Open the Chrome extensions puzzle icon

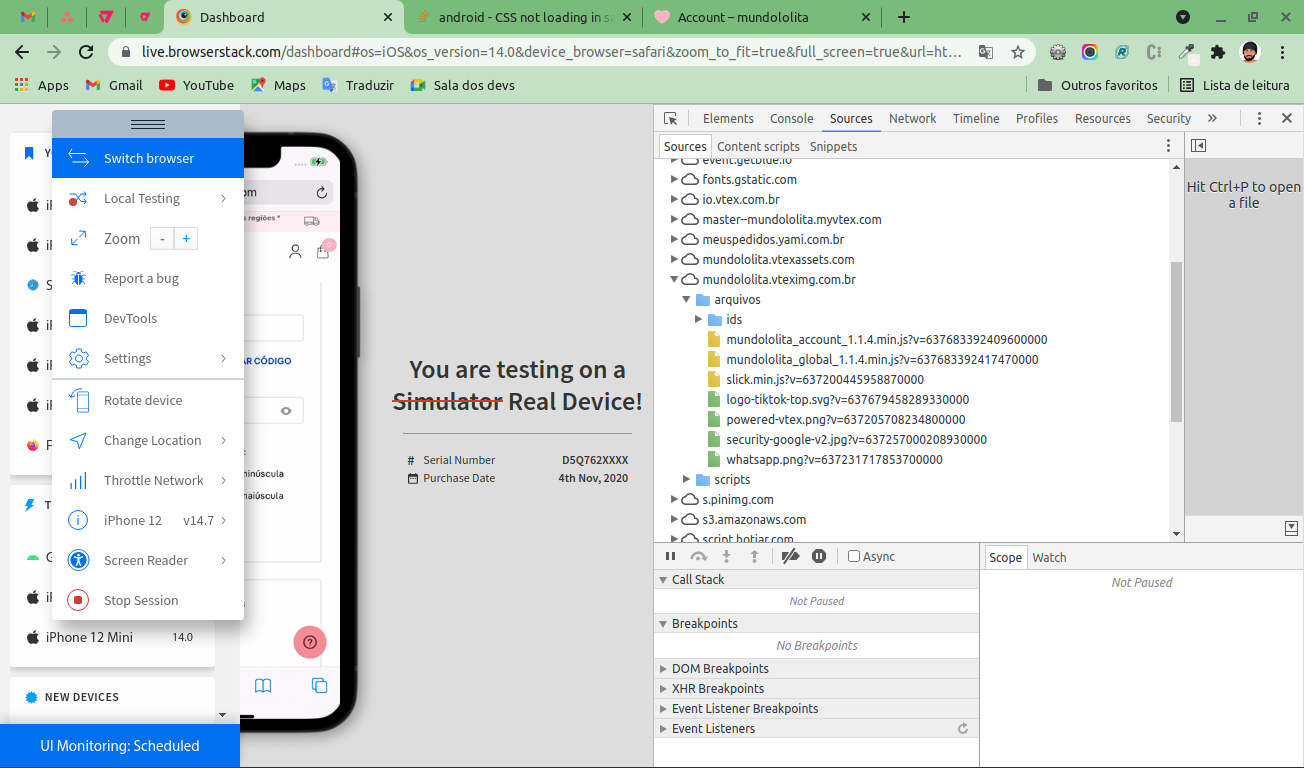(1217, 52)
